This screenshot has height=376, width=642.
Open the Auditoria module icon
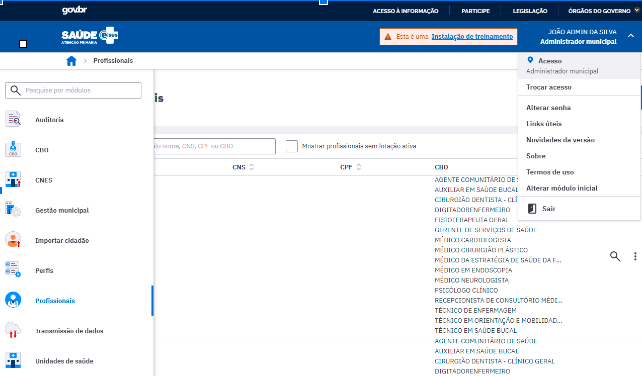click(x=13, y=119)
